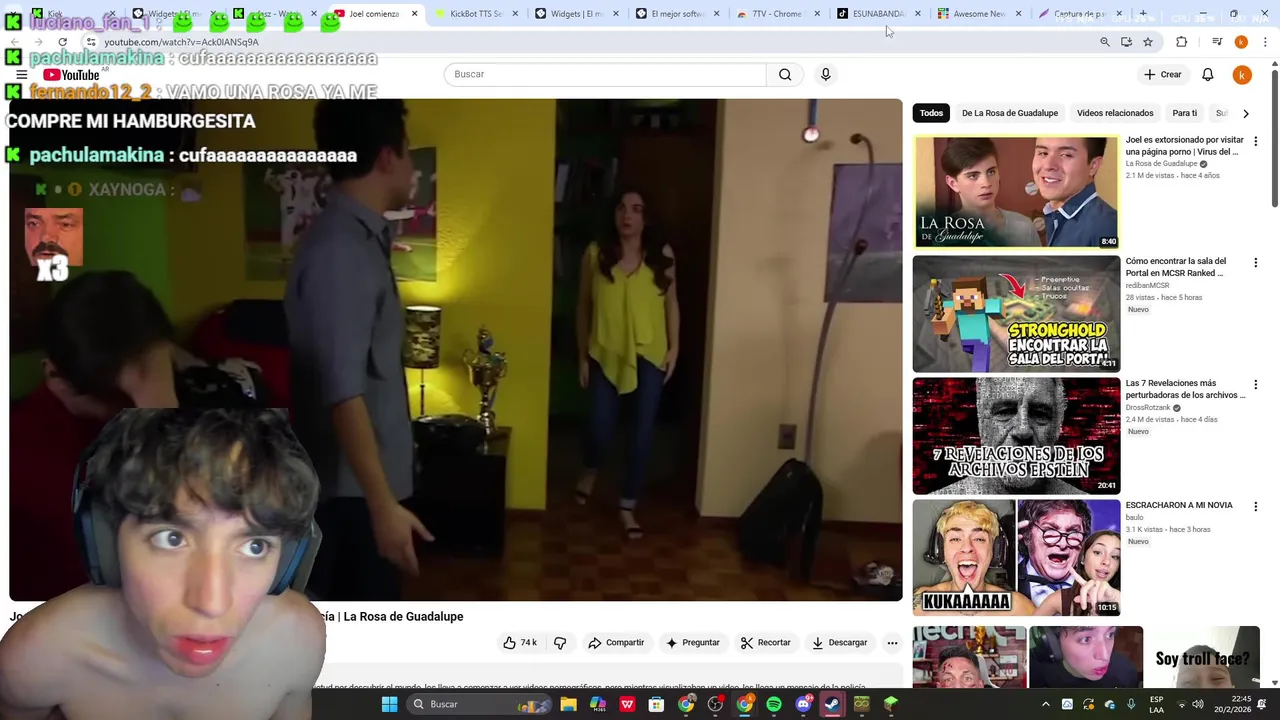
Task: Open File Explorer from taskbar
Action: coord(568,704)
